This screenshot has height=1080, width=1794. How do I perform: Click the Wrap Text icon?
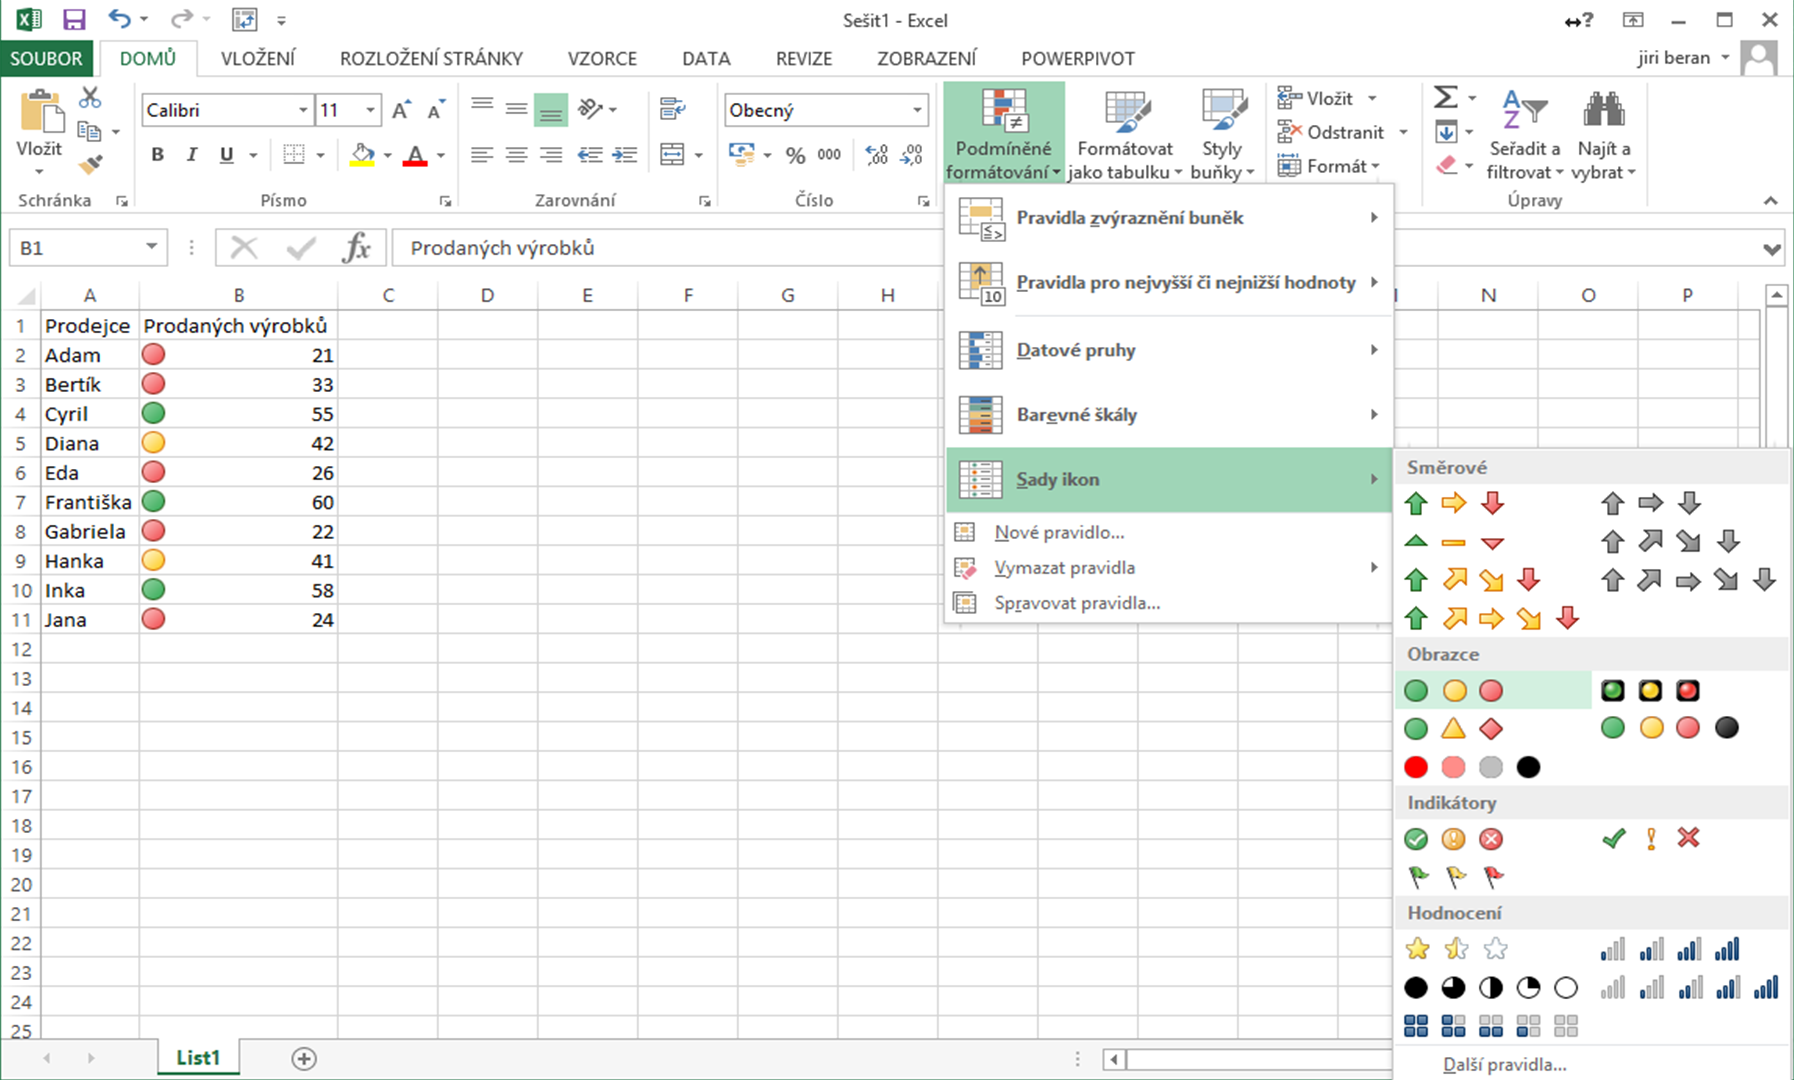pyautogui.click(x=673, y=109)
